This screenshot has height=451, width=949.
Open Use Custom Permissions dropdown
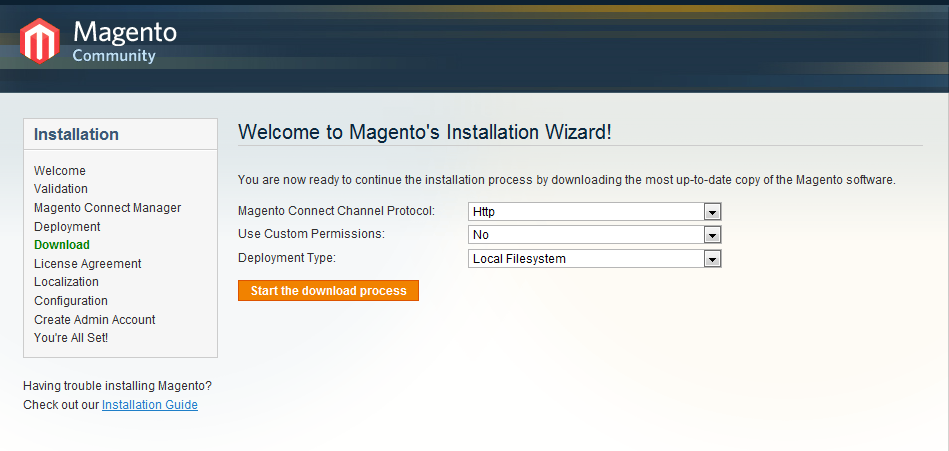[594, 235]
